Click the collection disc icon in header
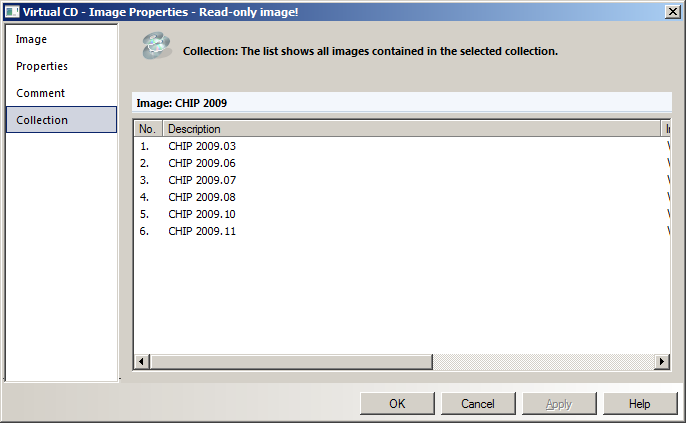The image size is (686, 423). pos(155,46)
